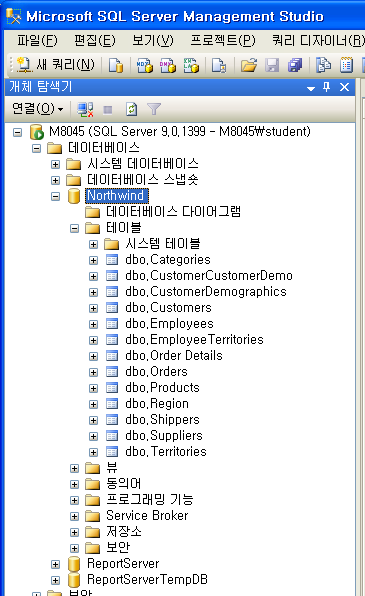Open the 편집(E) menu
The height and width of the screenshot is (596, 365).
(95, 40)
